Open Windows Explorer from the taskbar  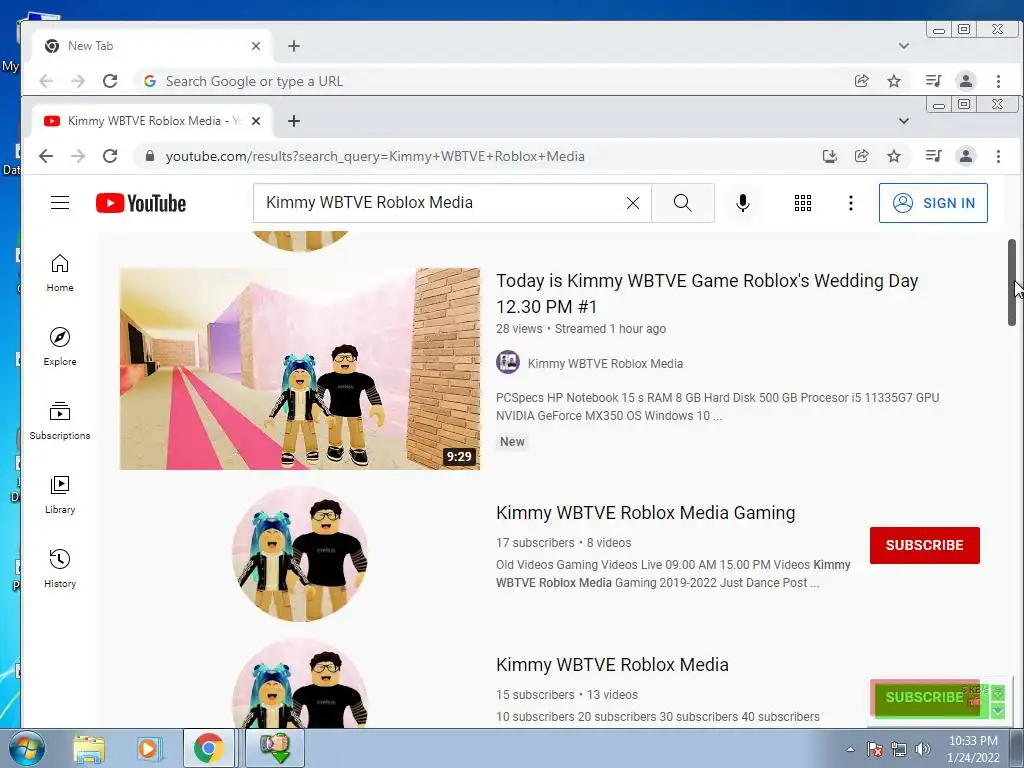point(89,748)
